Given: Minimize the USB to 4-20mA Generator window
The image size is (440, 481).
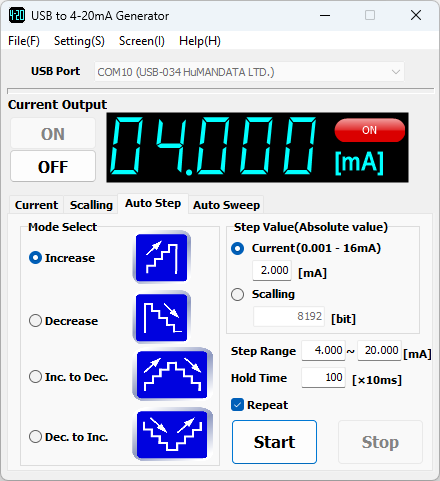Looking at the screenshot, I should 325,15.
